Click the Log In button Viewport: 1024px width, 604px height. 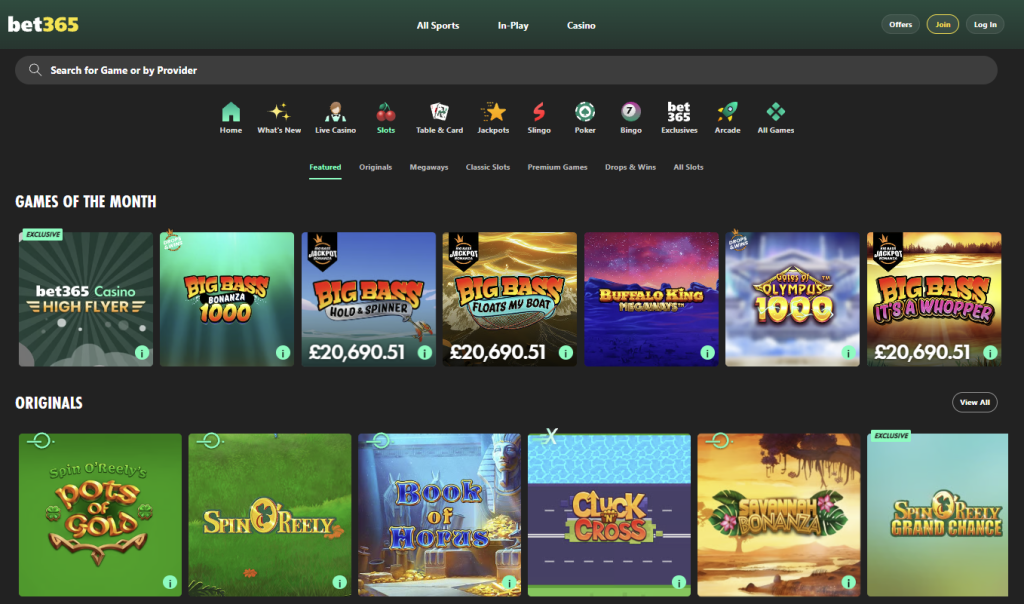tap(985, 24)
